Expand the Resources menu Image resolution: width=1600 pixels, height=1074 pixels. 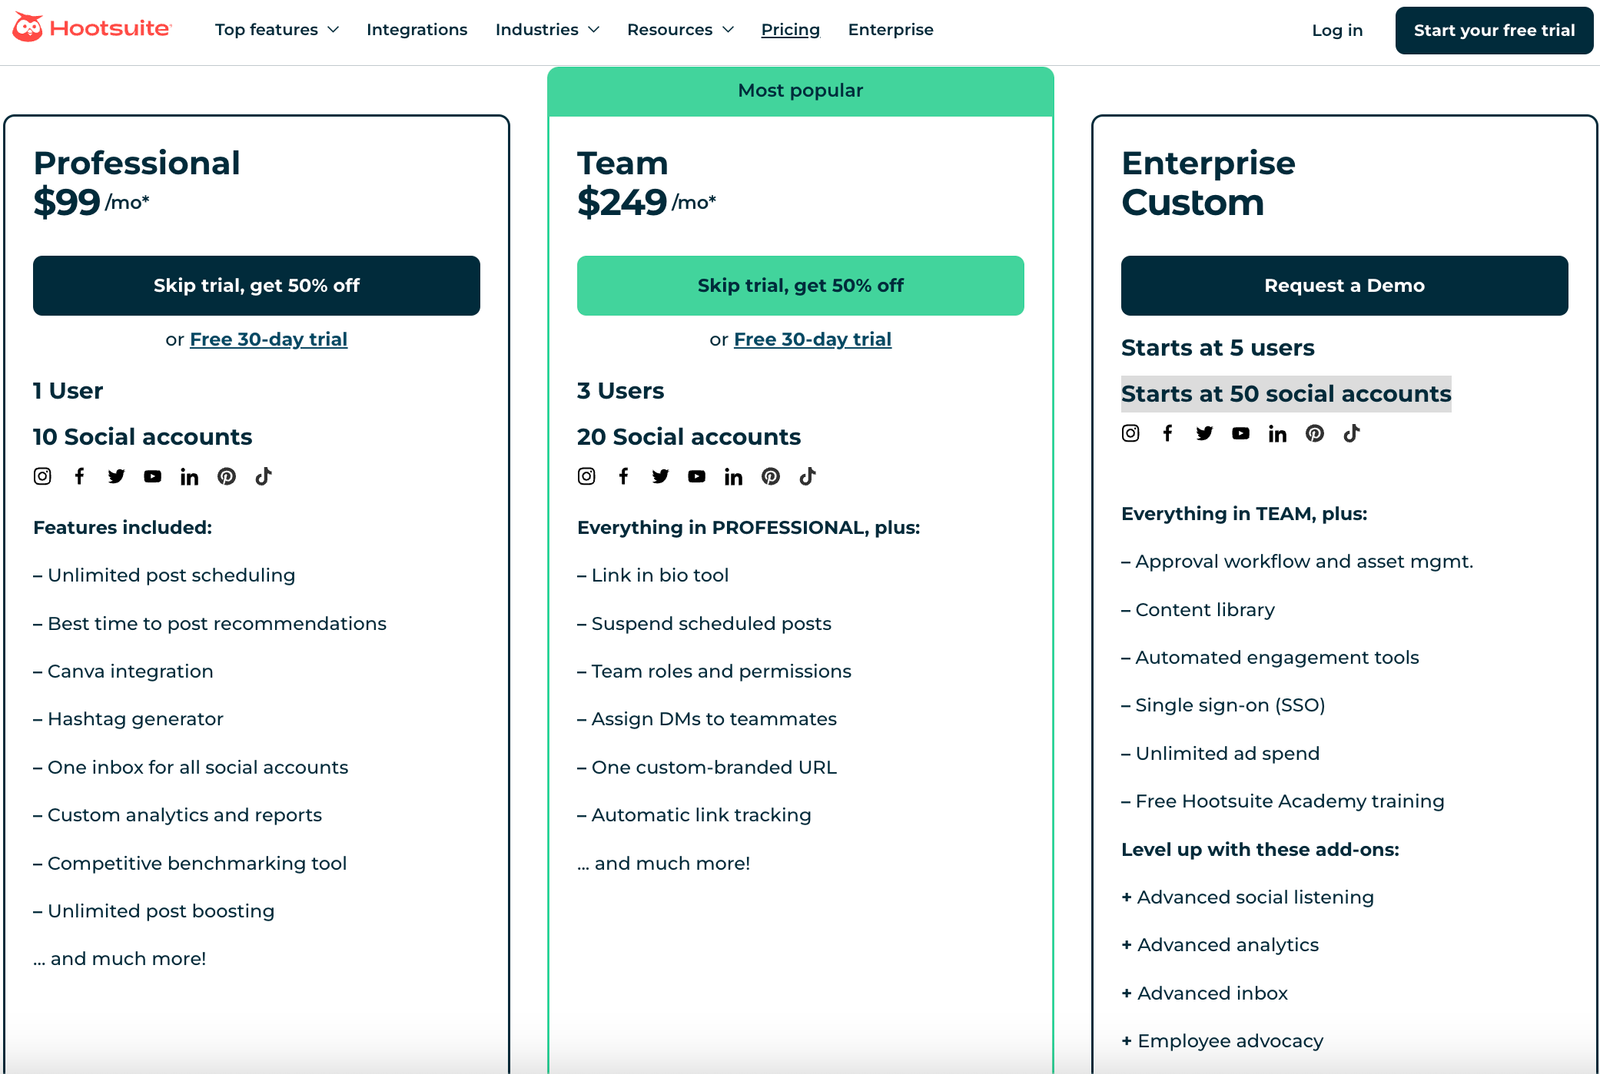coord(680,30)
